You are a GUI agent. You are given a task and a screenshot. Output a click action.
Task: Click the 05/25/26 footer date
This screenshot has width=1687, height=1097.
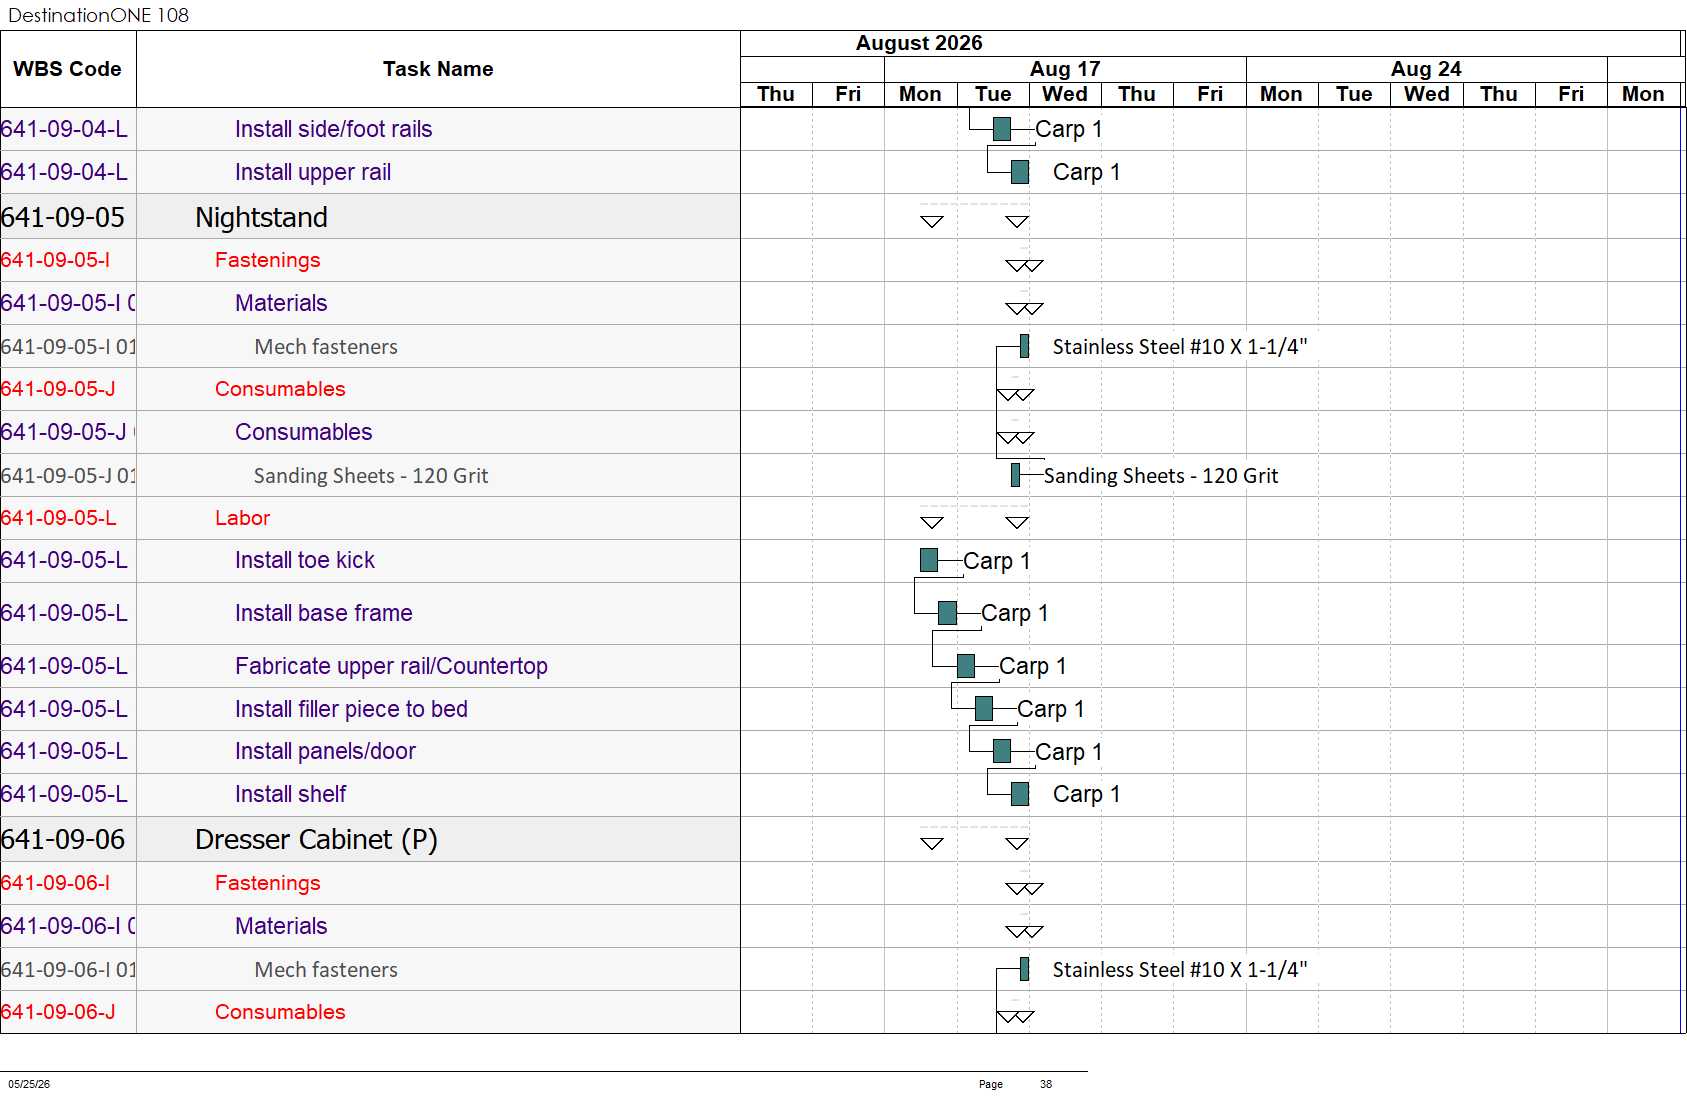(x=29, y=1084)
